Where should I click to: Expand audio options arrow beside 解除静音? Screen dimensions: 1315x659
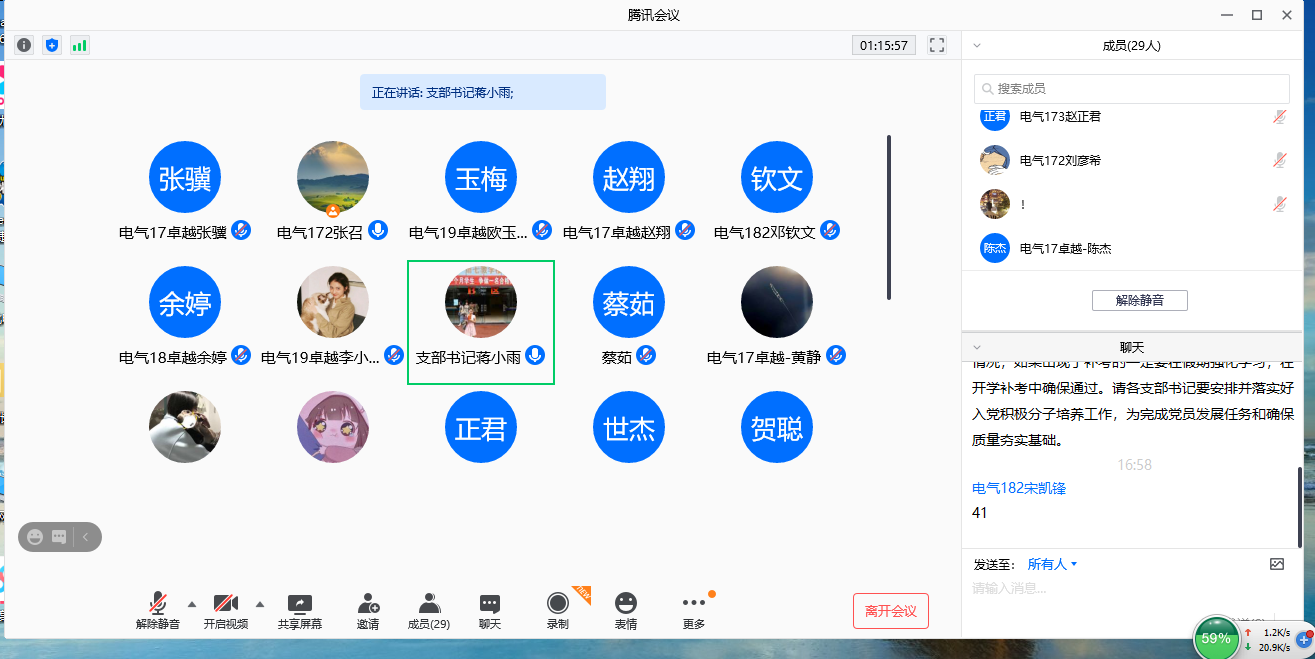click(x=191, y=603)
